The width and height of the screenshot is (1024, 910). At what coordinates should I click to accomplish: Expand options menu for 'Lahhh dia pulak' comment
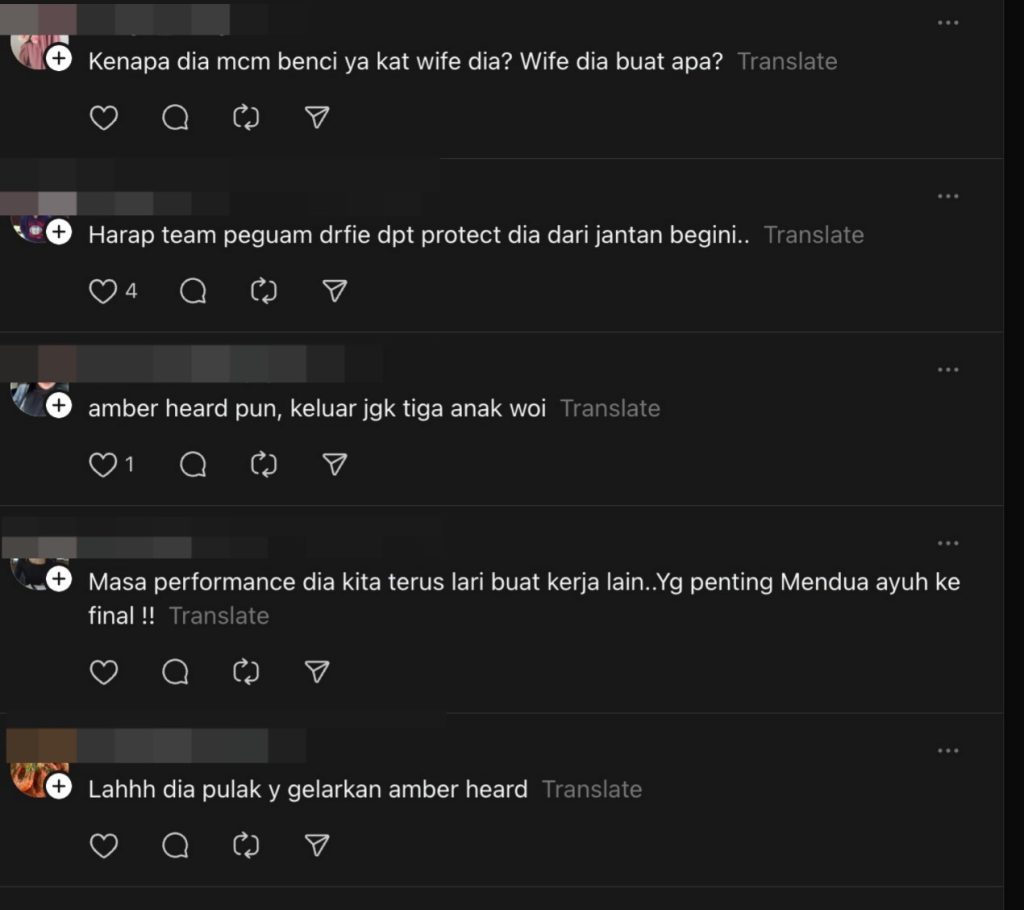[x=948, y=751]
